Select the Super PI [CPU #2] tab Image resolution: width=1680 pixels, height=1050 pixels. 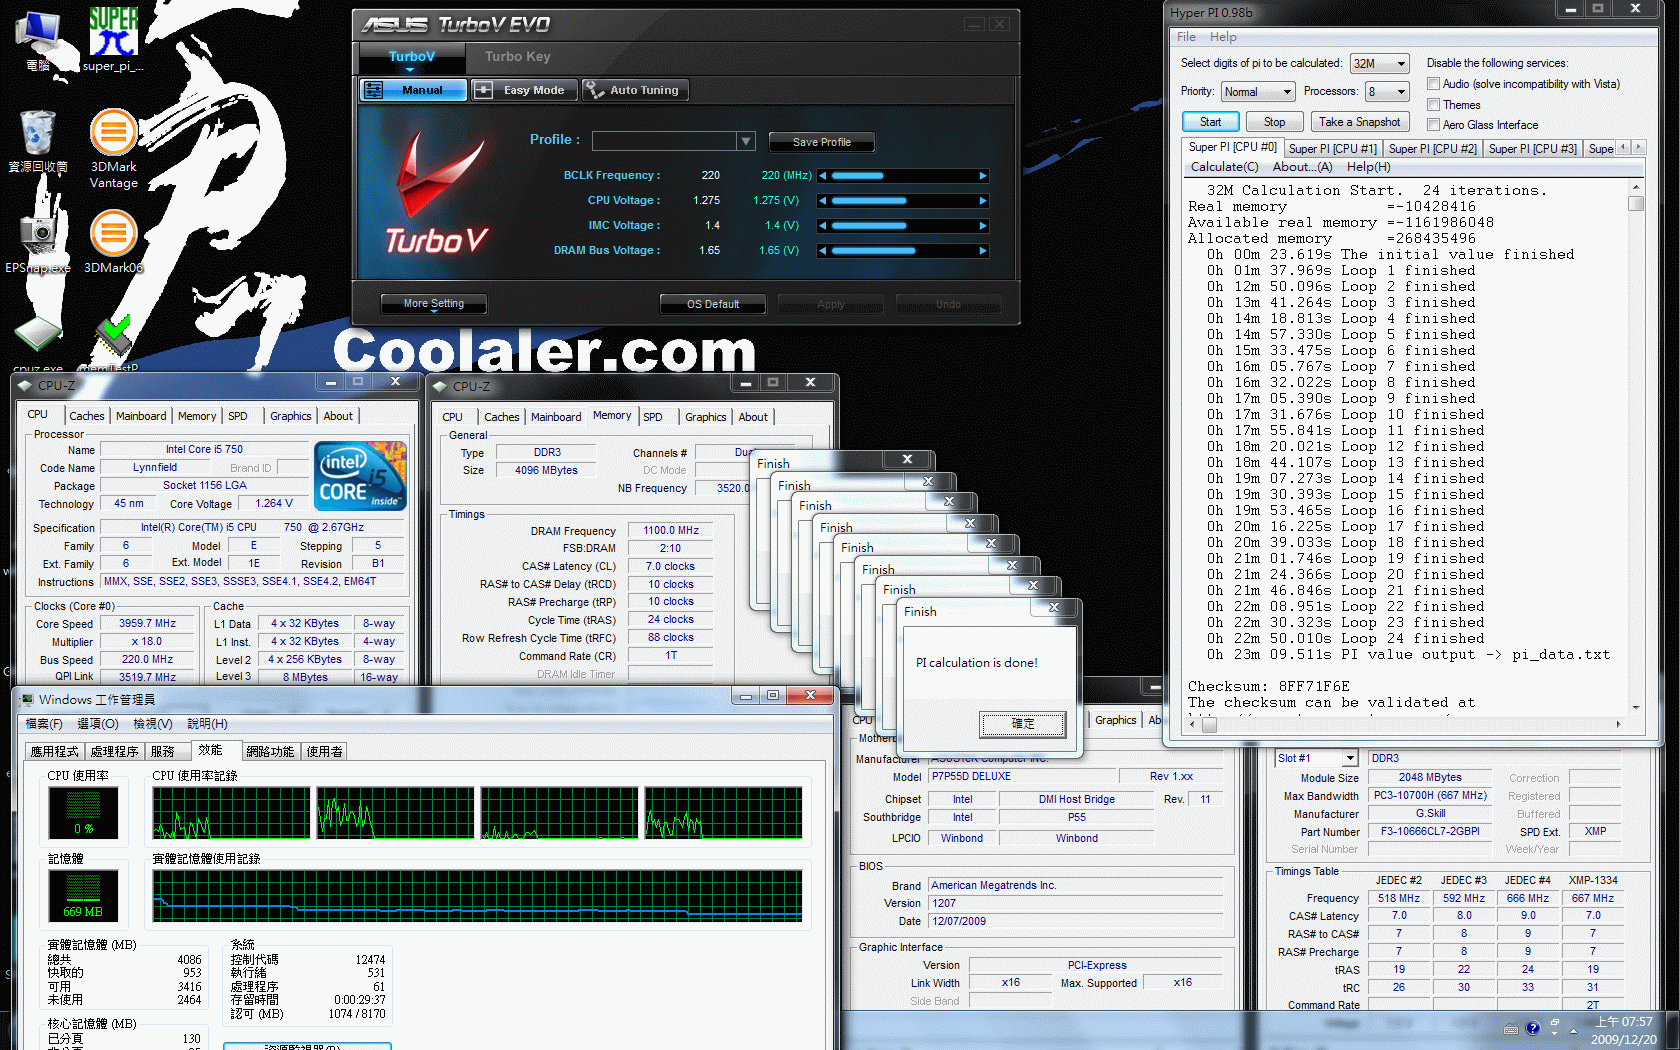tap(1433, 149)
